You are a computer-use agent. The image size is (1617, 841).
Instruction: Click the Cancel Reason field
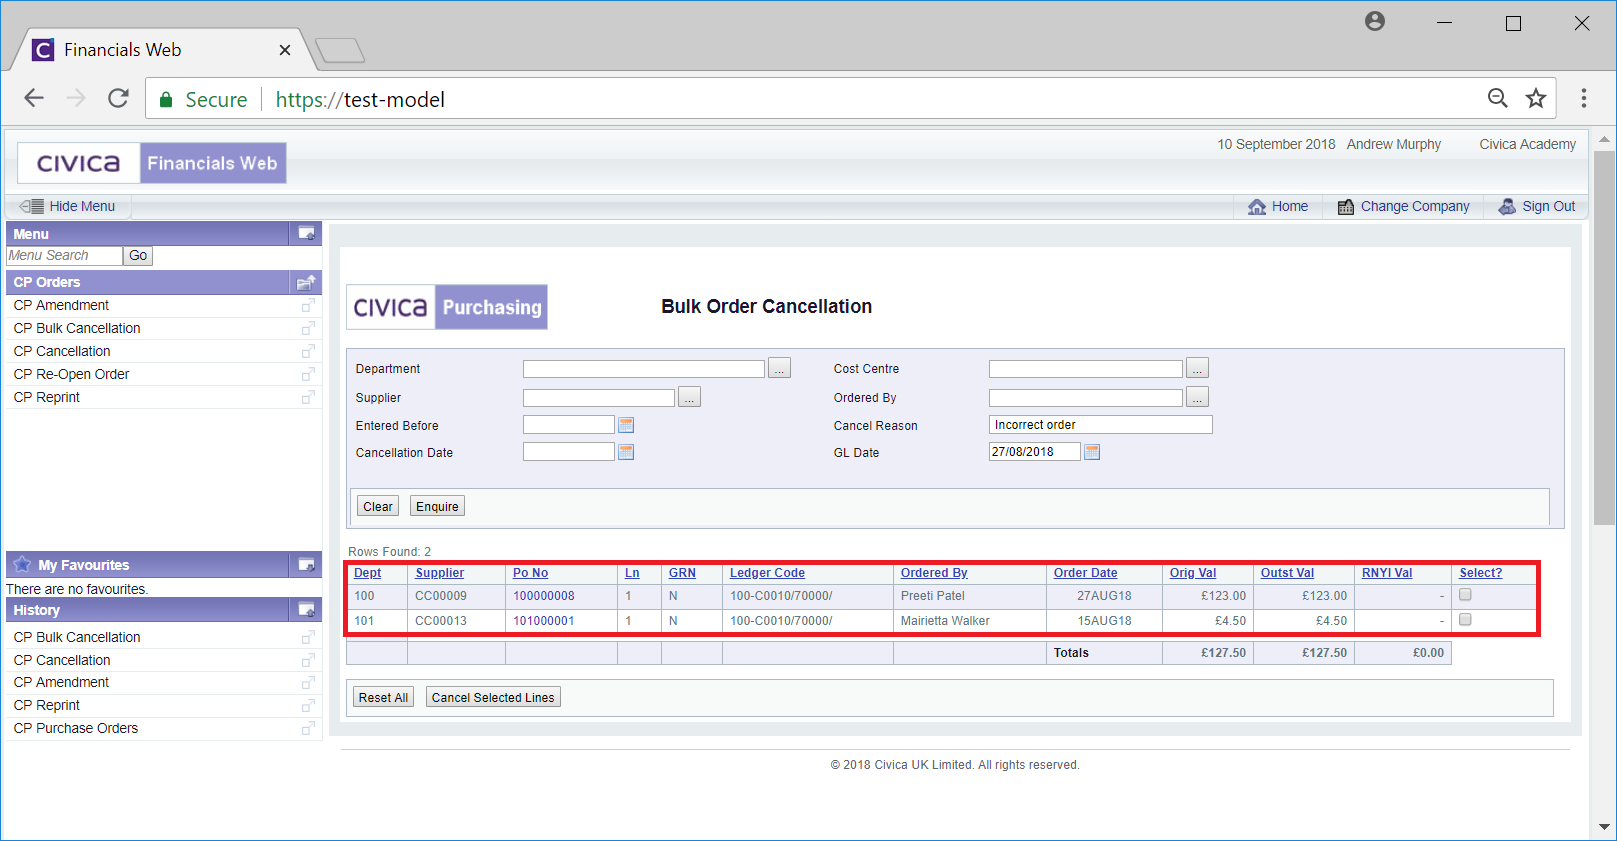click(x=1100, y=425)
